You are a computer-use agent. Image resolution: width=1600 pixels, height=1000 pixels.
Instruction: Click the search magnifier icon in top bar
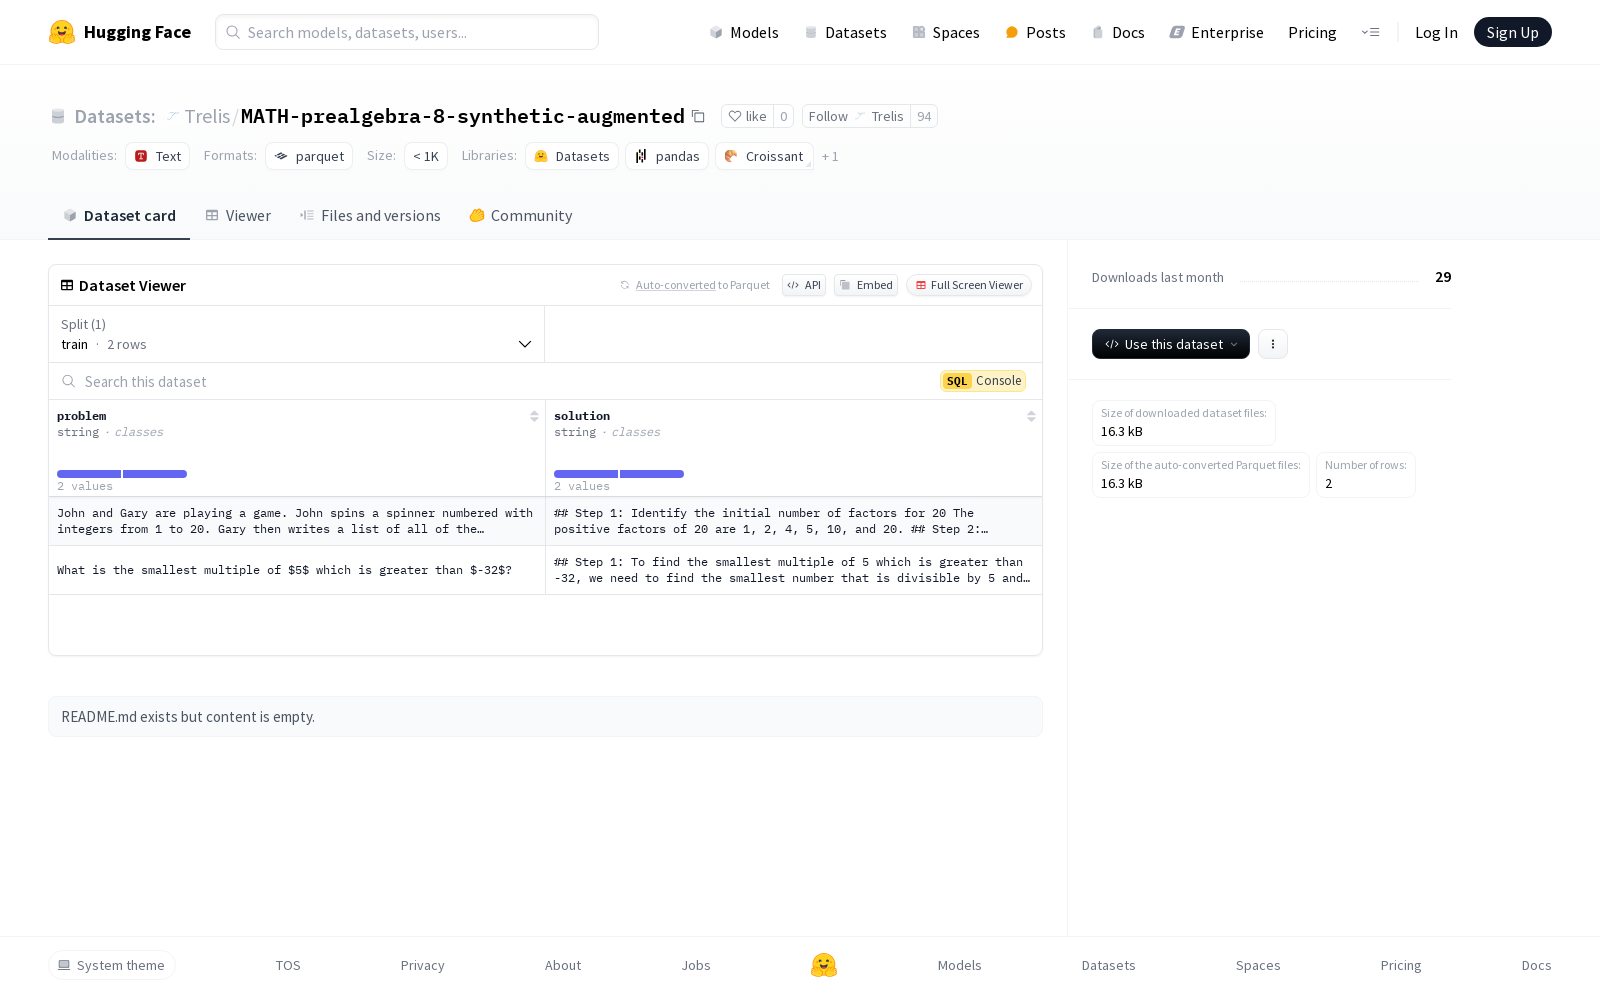[x=233, y=32]
